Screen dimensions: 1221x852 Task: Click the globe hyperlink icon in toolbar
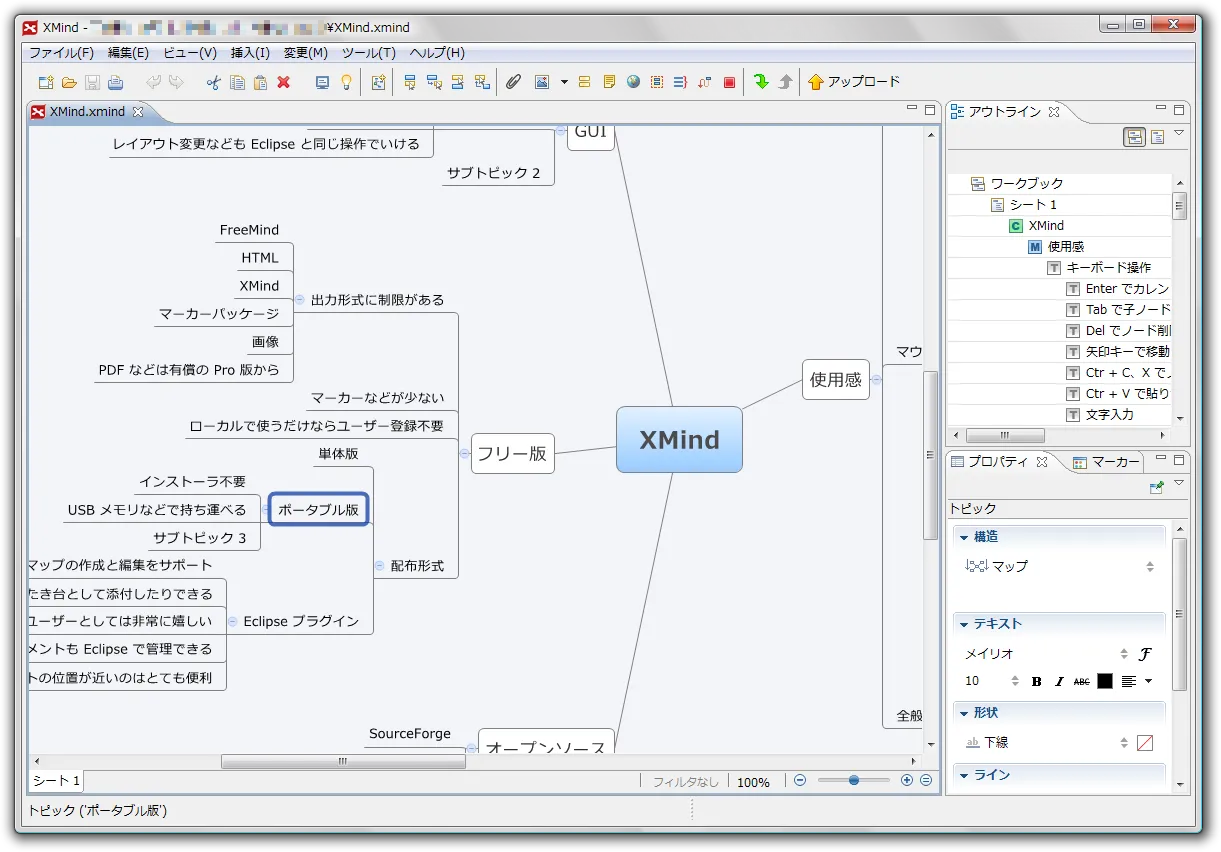[x=632, y=81]
